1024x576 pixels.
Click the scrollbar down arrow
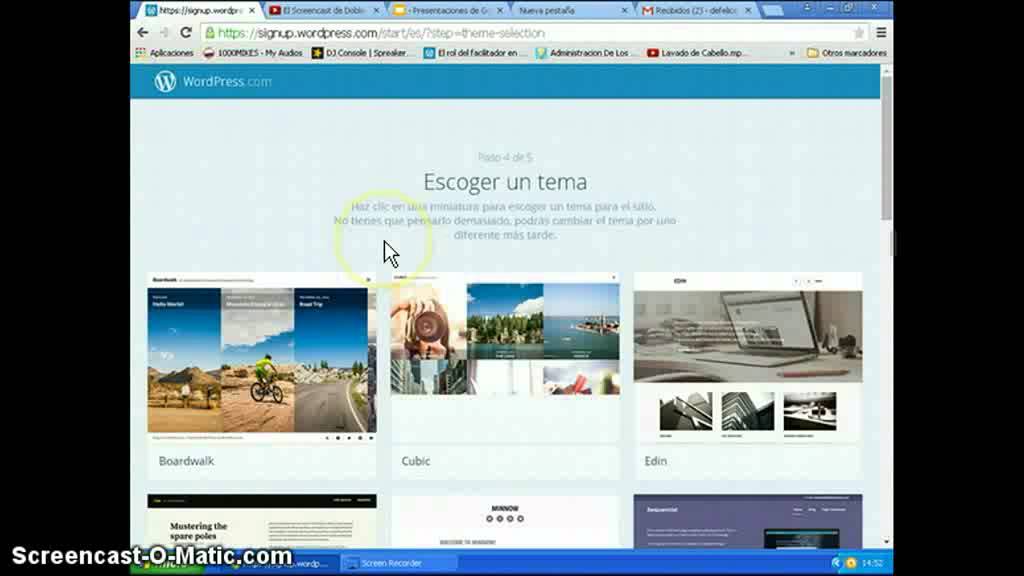(x=886, y=541)
